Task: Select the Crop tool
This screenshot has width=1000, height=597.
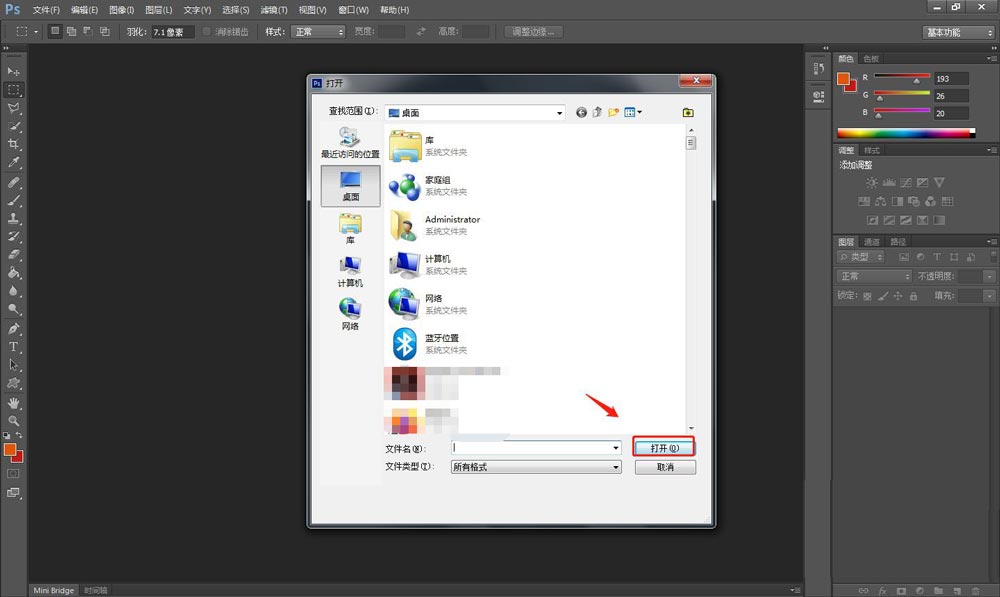Action: [x=14, y=144]
